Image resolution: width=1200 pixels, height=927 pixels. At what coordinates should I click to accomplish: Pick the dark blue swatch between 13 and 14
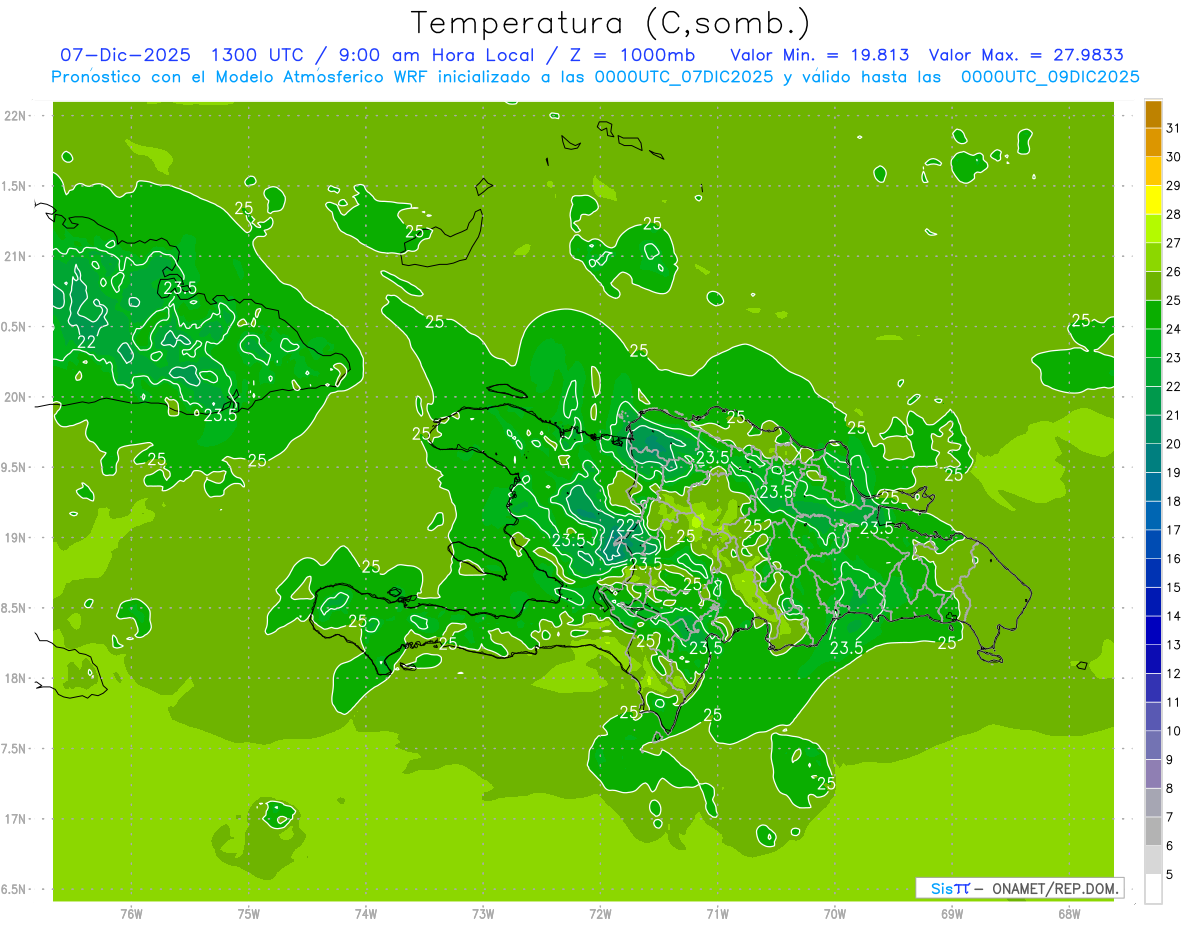tap(1153, 630)
